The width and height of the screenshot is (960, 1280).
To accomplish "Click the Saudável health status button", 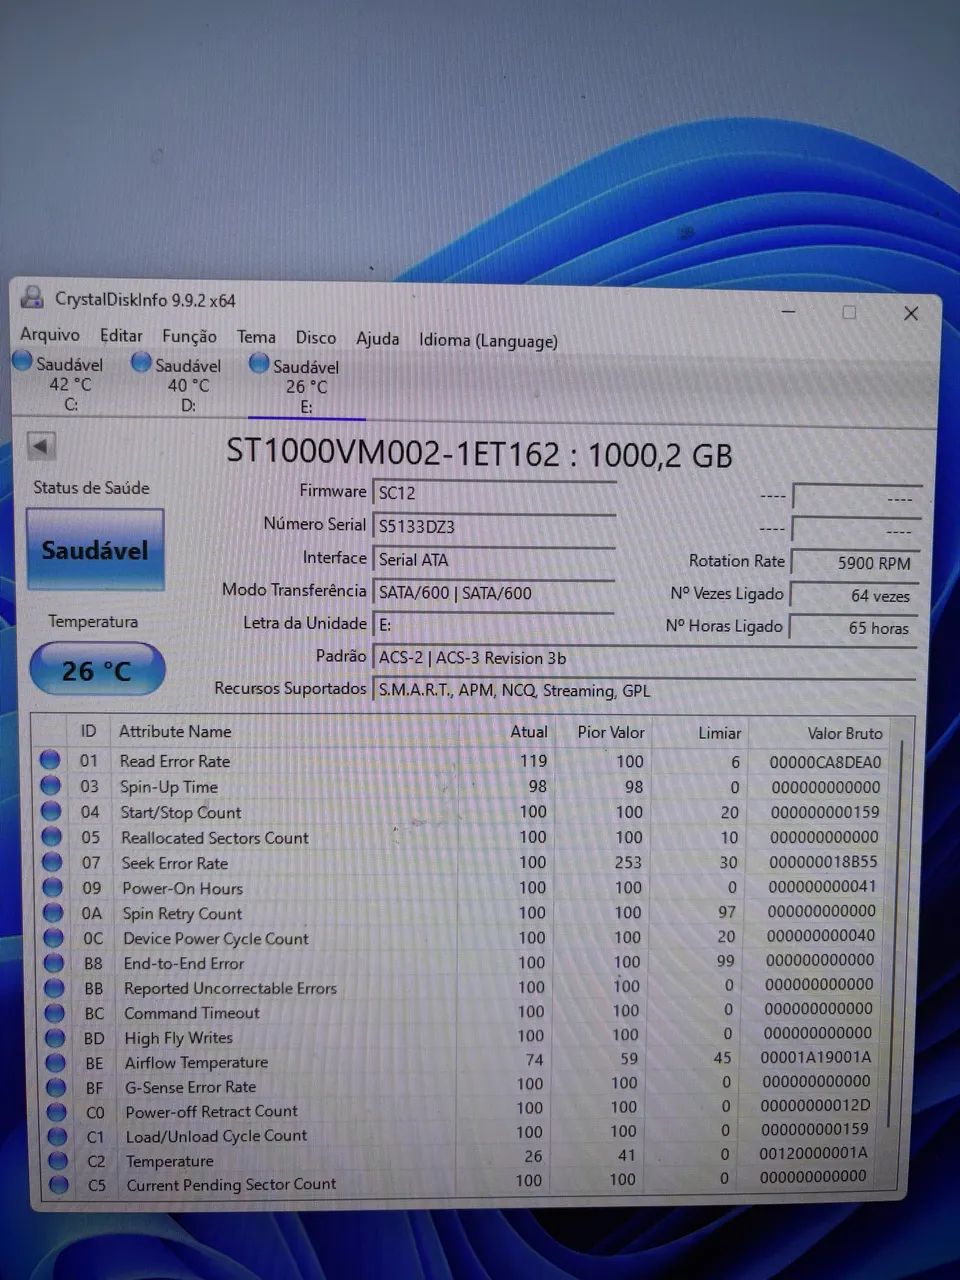I will click(95, 550).
